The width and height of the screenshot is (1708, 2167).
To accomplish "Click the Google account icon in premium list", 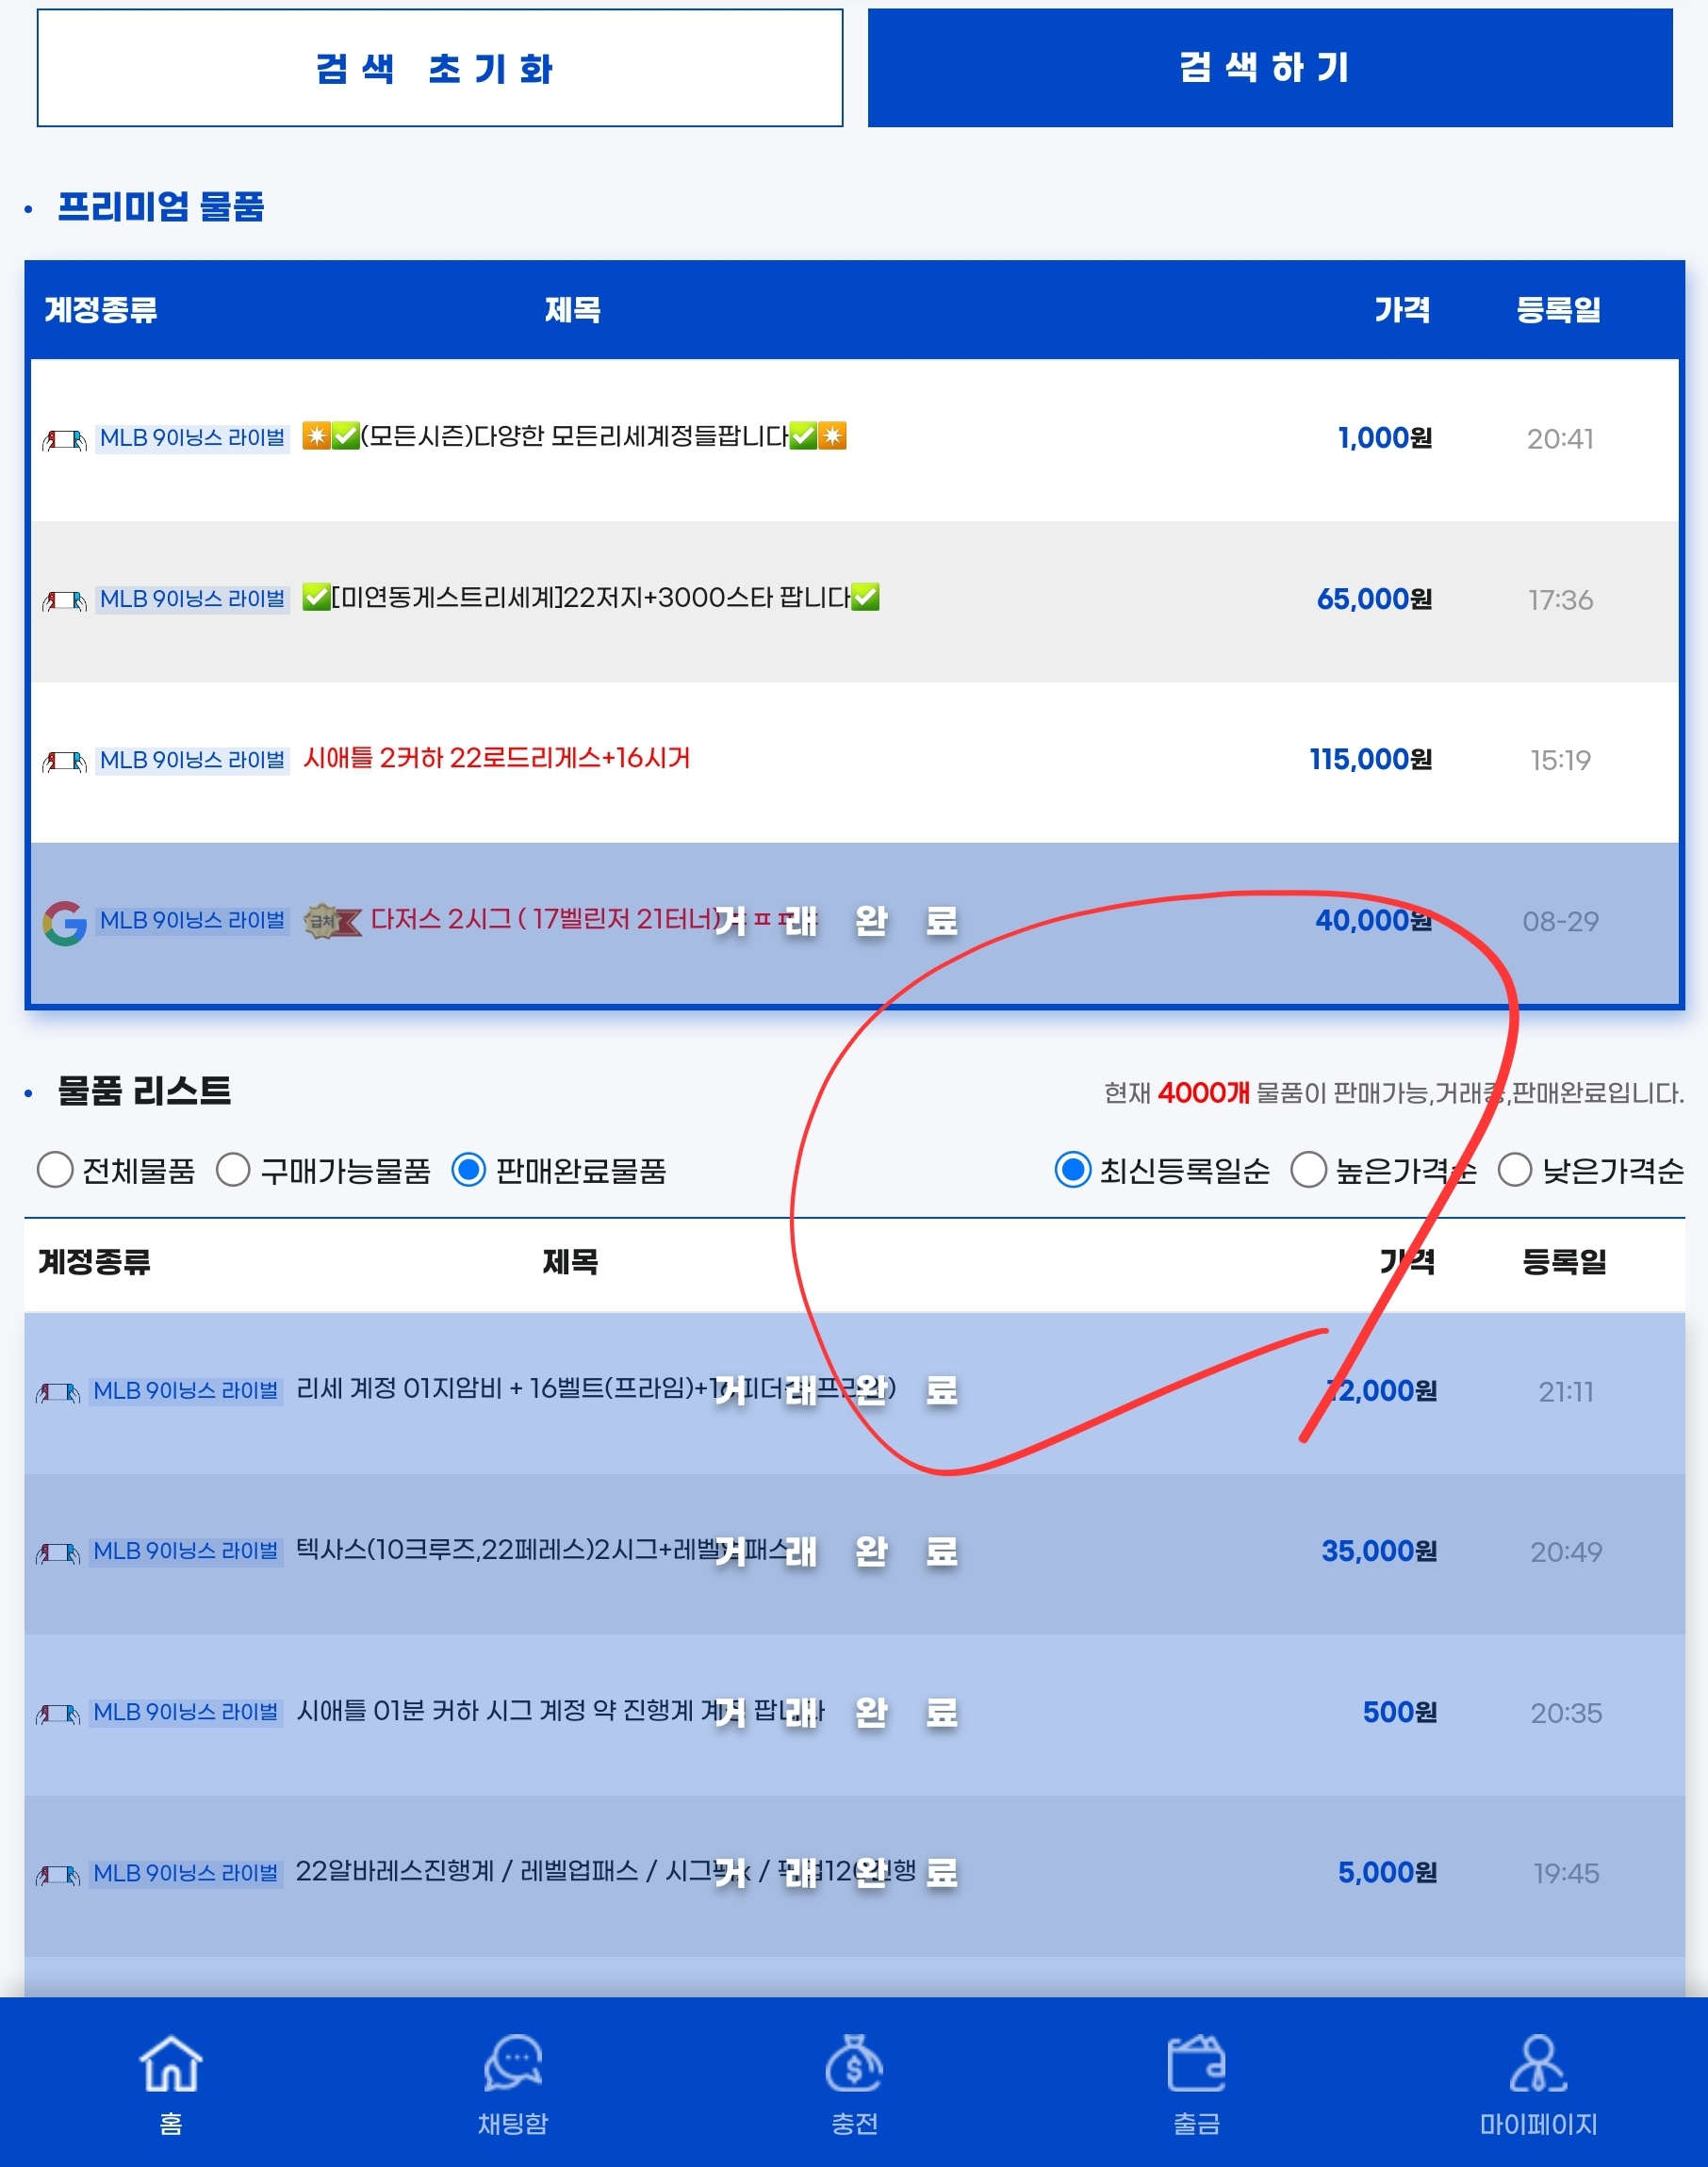I will (64, 922).
